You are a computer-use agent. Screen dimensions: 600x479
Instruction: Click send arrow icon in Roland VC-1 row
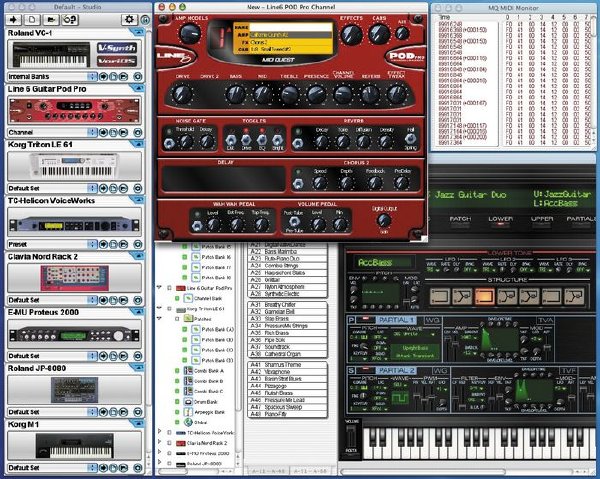pos(103,77)
